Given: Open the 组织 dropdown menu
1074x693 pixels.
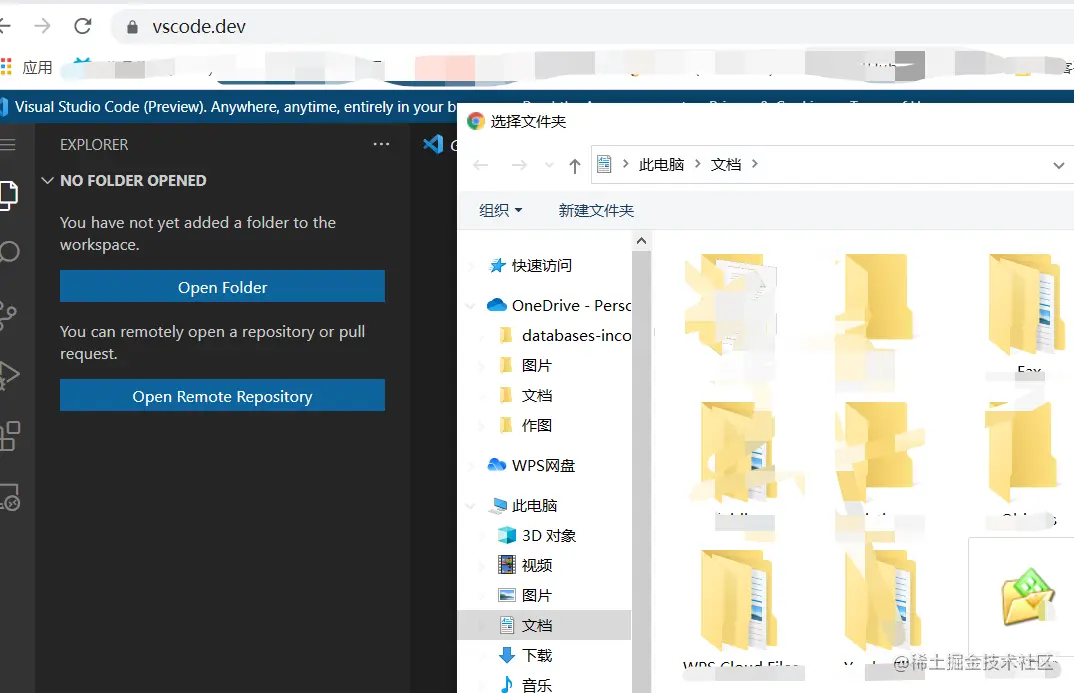Looking at the screenshot, I should point(501,210).
